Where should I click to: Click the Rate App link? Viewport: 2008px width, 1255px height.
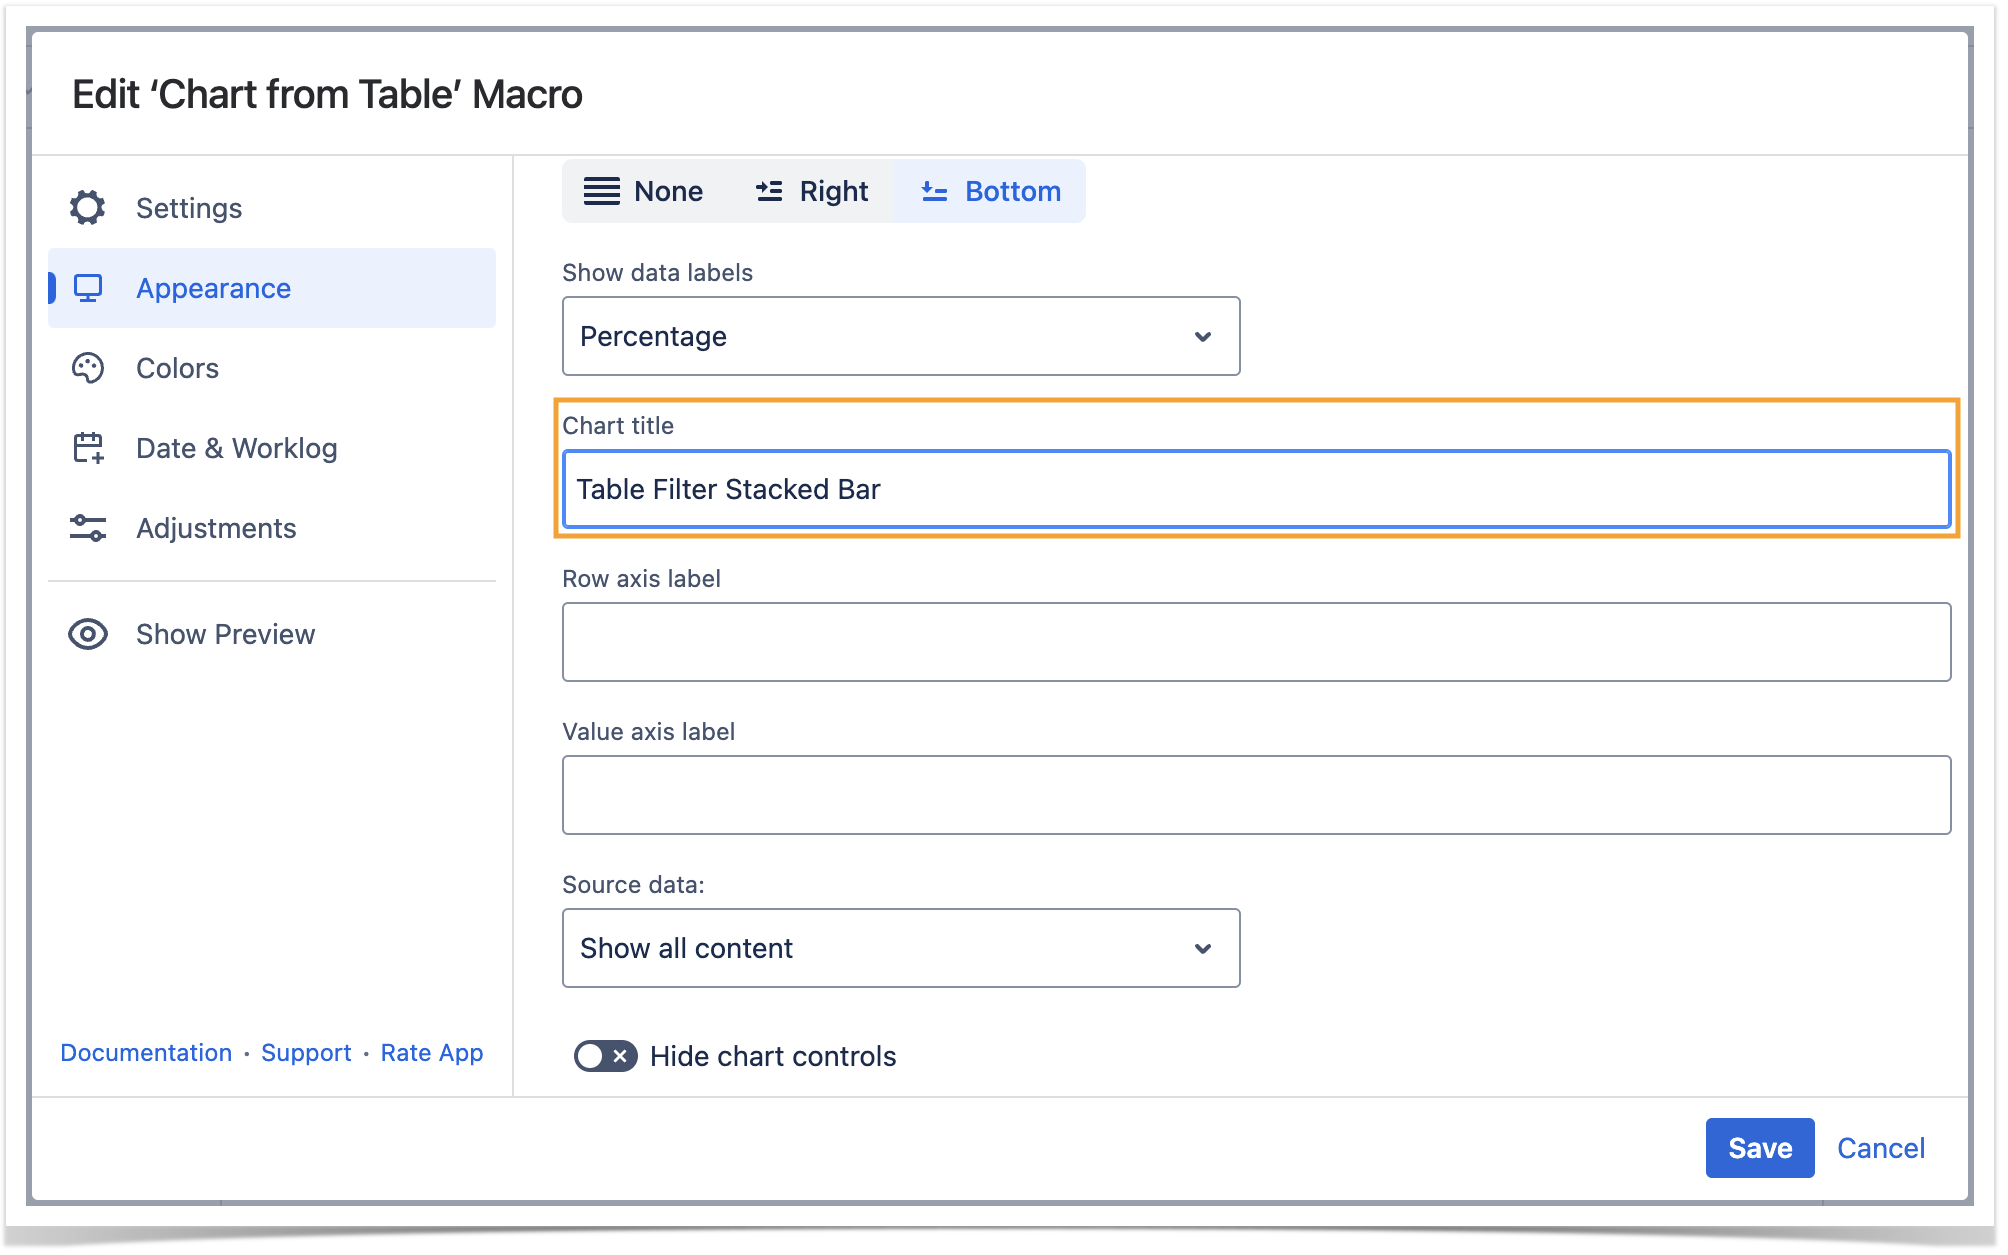coord(432,1053)
